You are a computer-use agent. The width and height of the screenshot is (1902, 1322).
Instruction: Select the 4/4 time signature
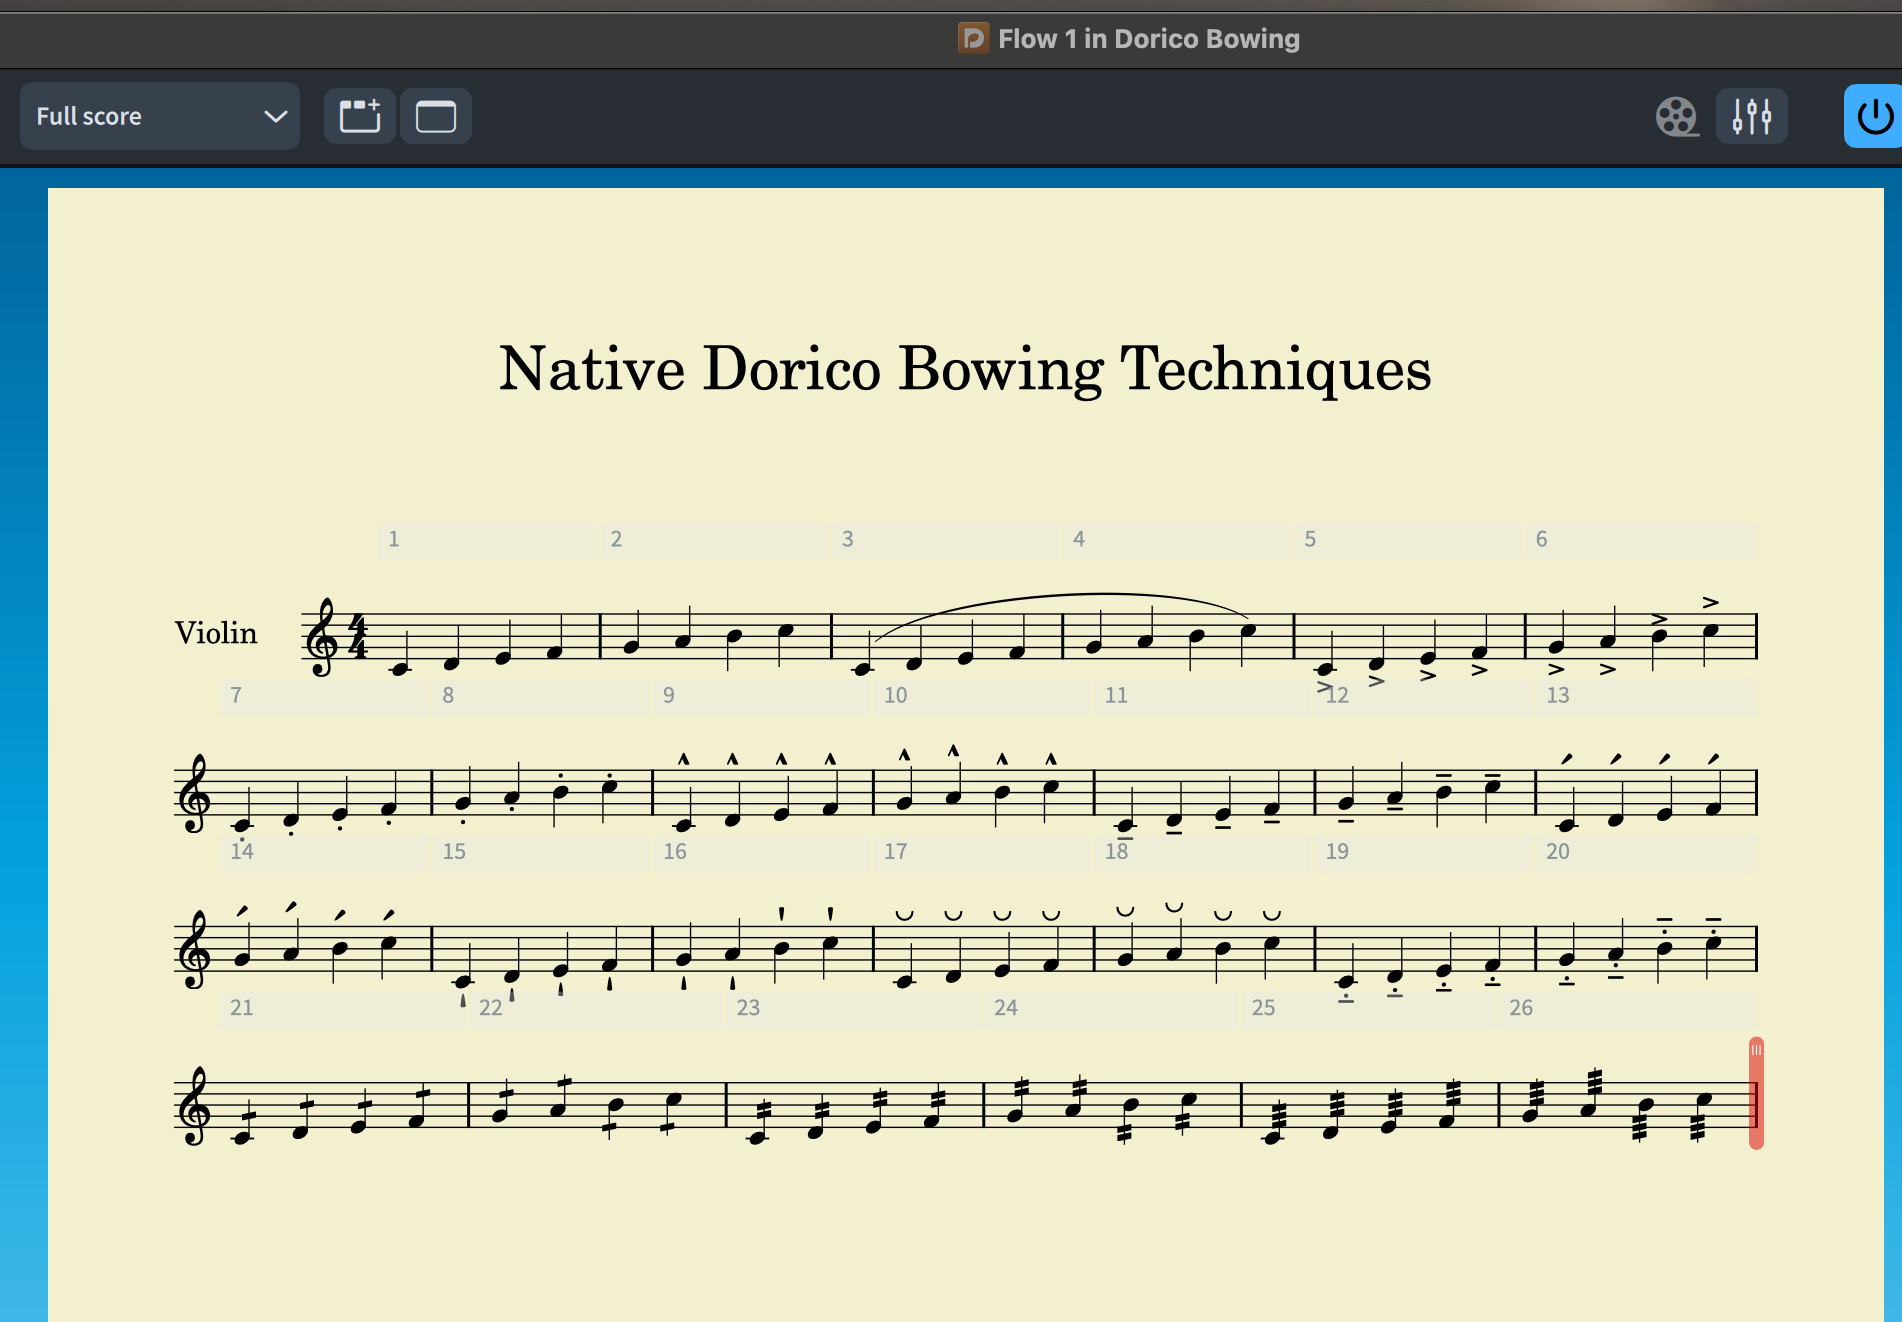pyautogui.click(x=358, y=635)
